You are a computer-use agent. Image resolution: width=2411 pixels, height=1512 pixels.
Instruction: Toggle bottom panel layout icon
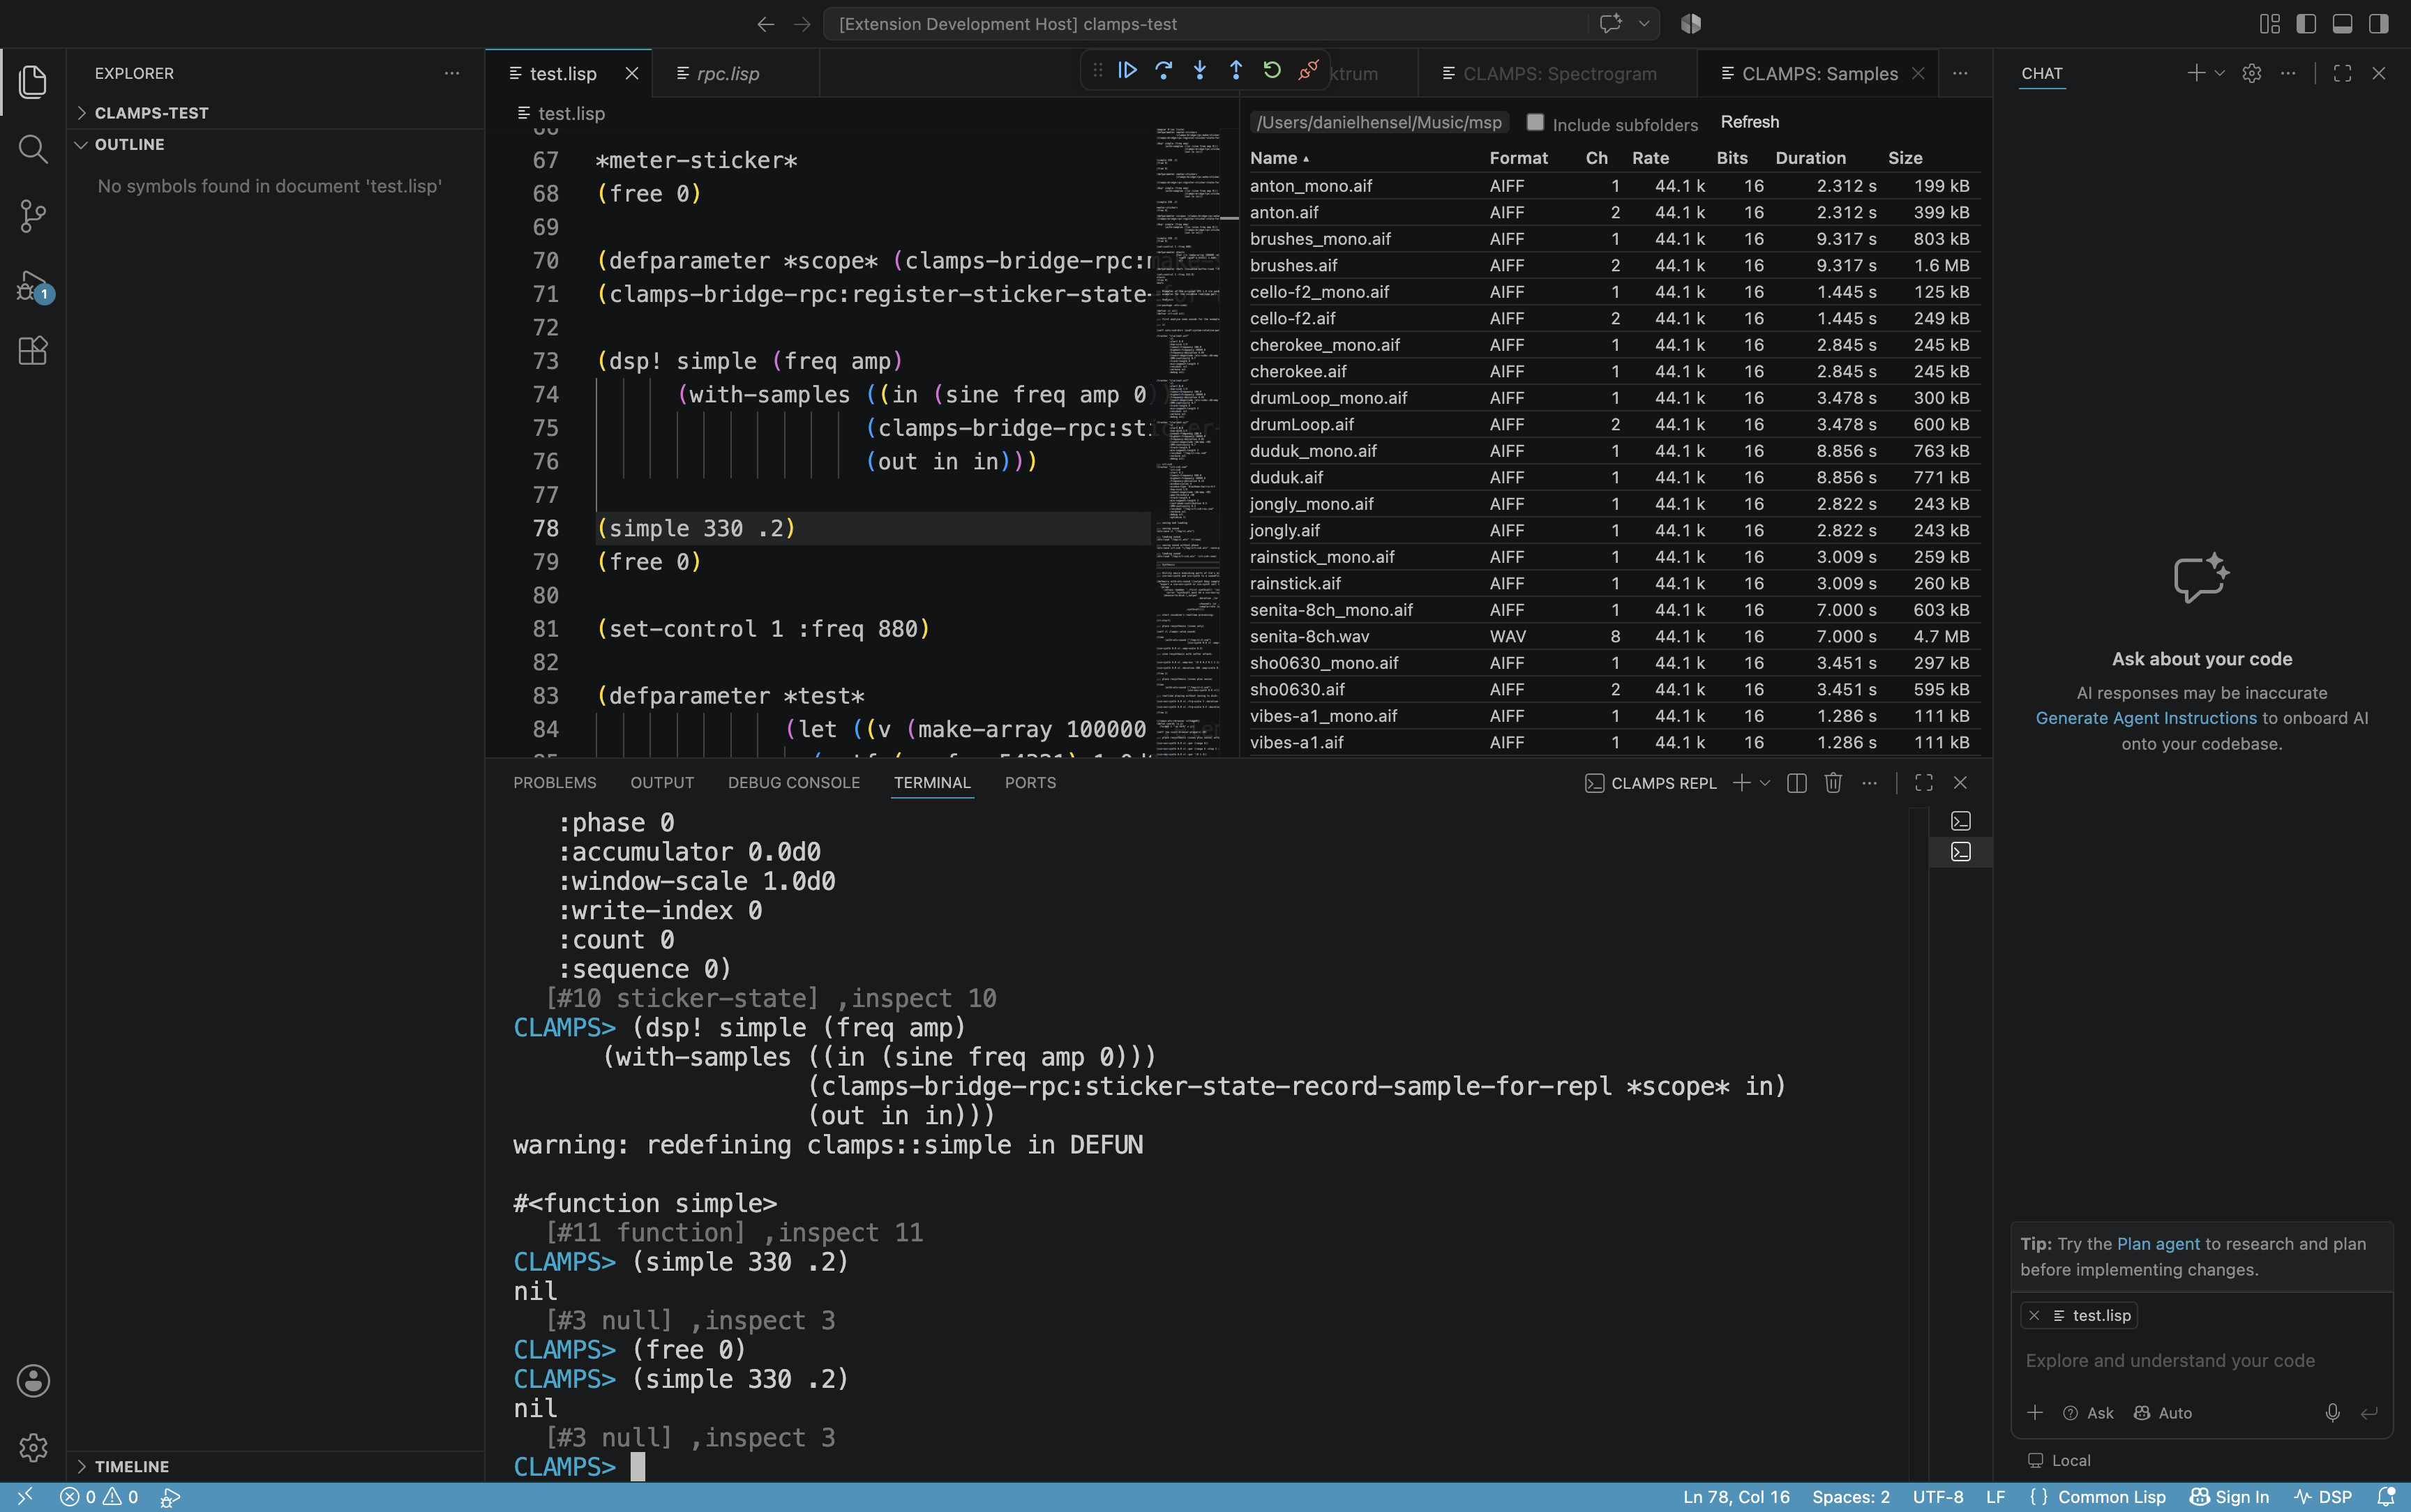(2342, 24)
